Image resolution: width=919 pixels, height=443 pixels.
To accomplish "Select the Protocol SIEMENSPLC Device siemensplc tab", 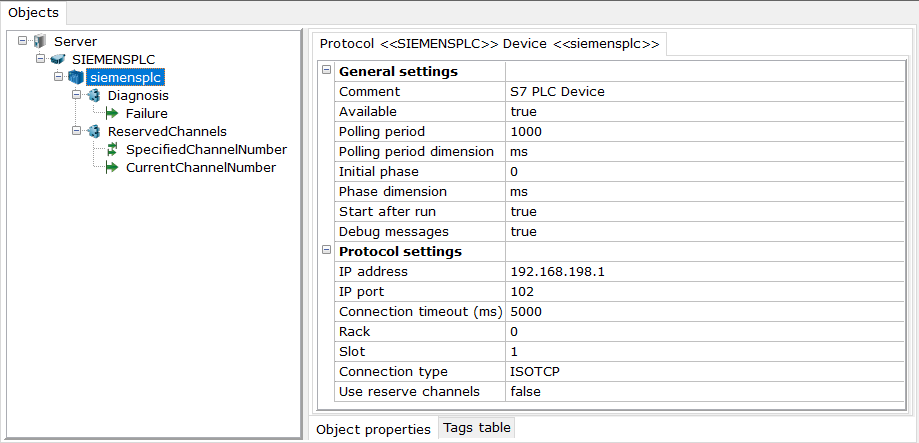I will pyautogui.click(x=489, y=44).
